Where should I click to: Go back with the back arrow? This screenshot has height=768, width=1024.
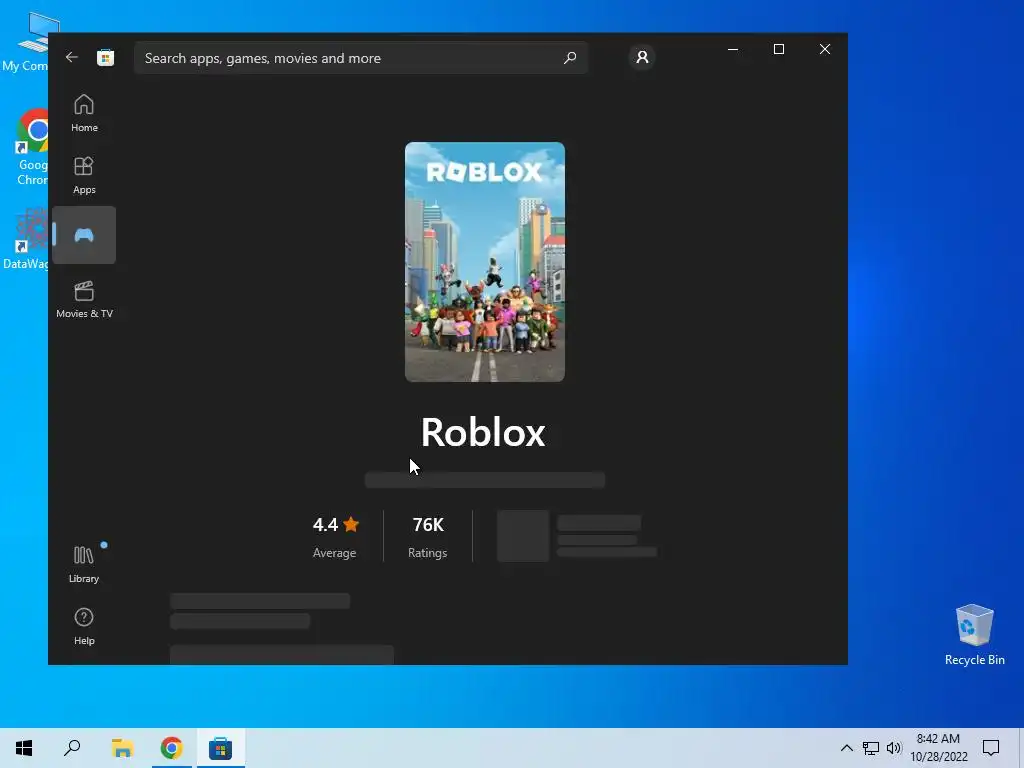pyautogui.click(x=72, y=57)
